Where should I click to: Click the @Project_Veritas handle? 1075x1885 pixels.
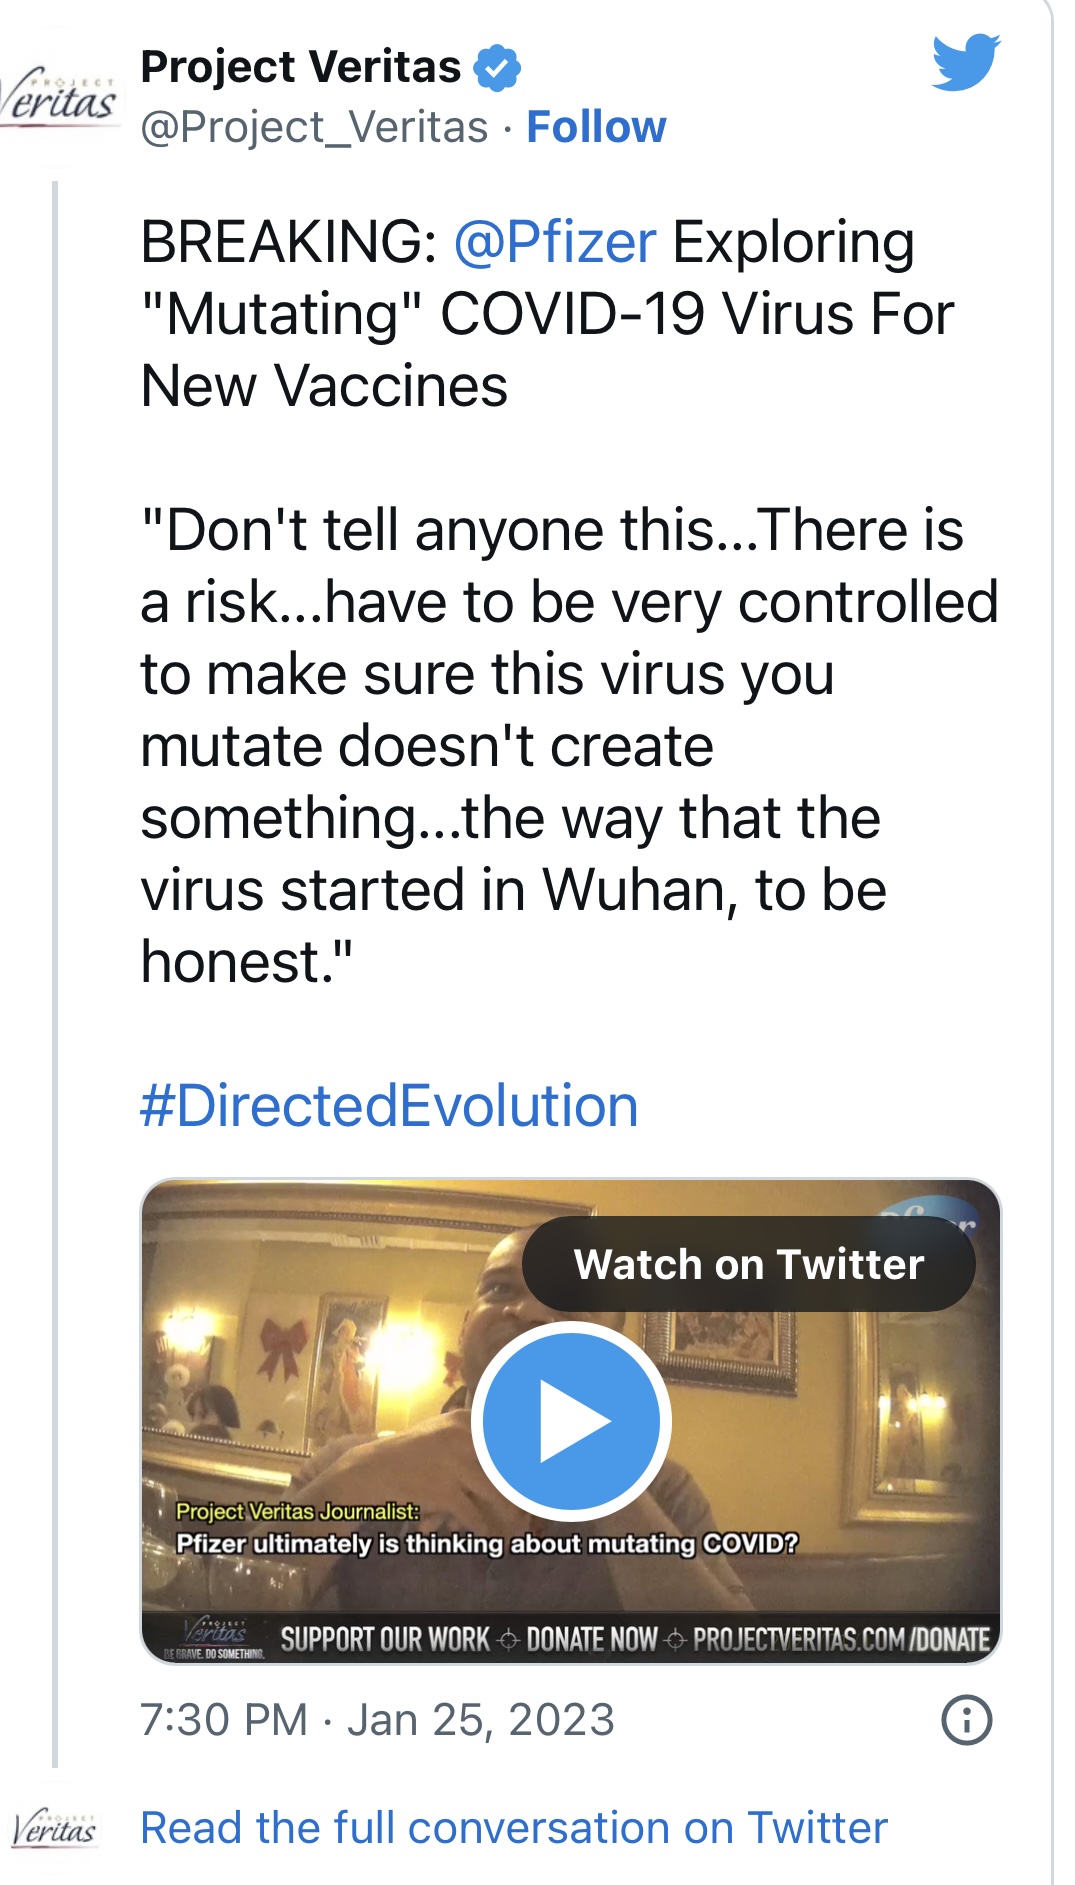(x=314, y=127)
